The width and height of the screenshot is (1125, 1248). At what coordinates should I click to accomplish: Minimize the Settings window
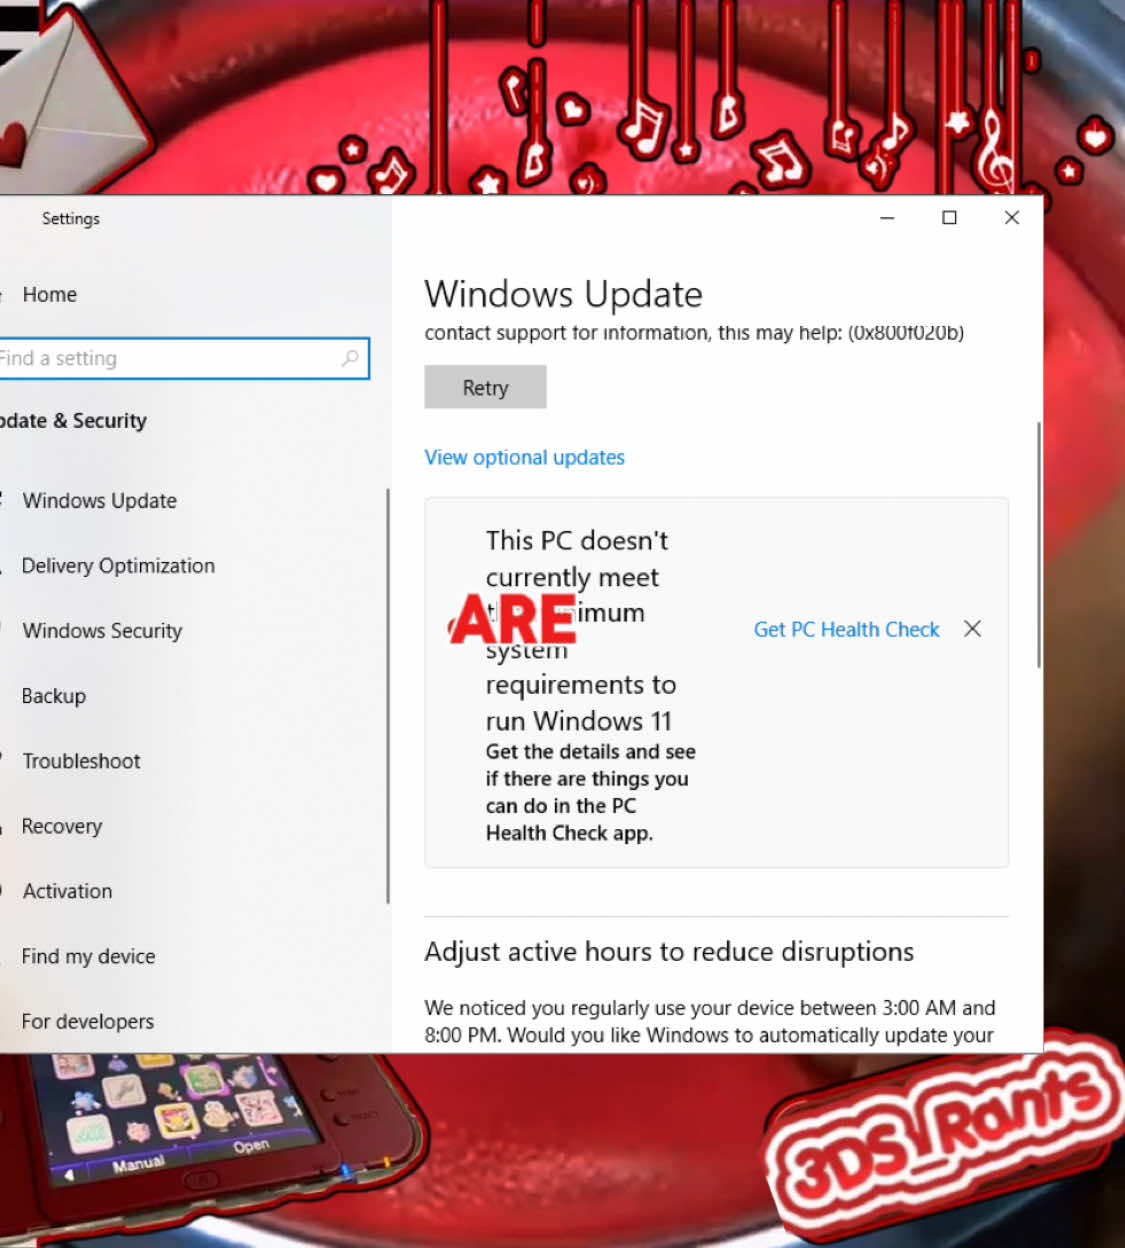[887, 218]
